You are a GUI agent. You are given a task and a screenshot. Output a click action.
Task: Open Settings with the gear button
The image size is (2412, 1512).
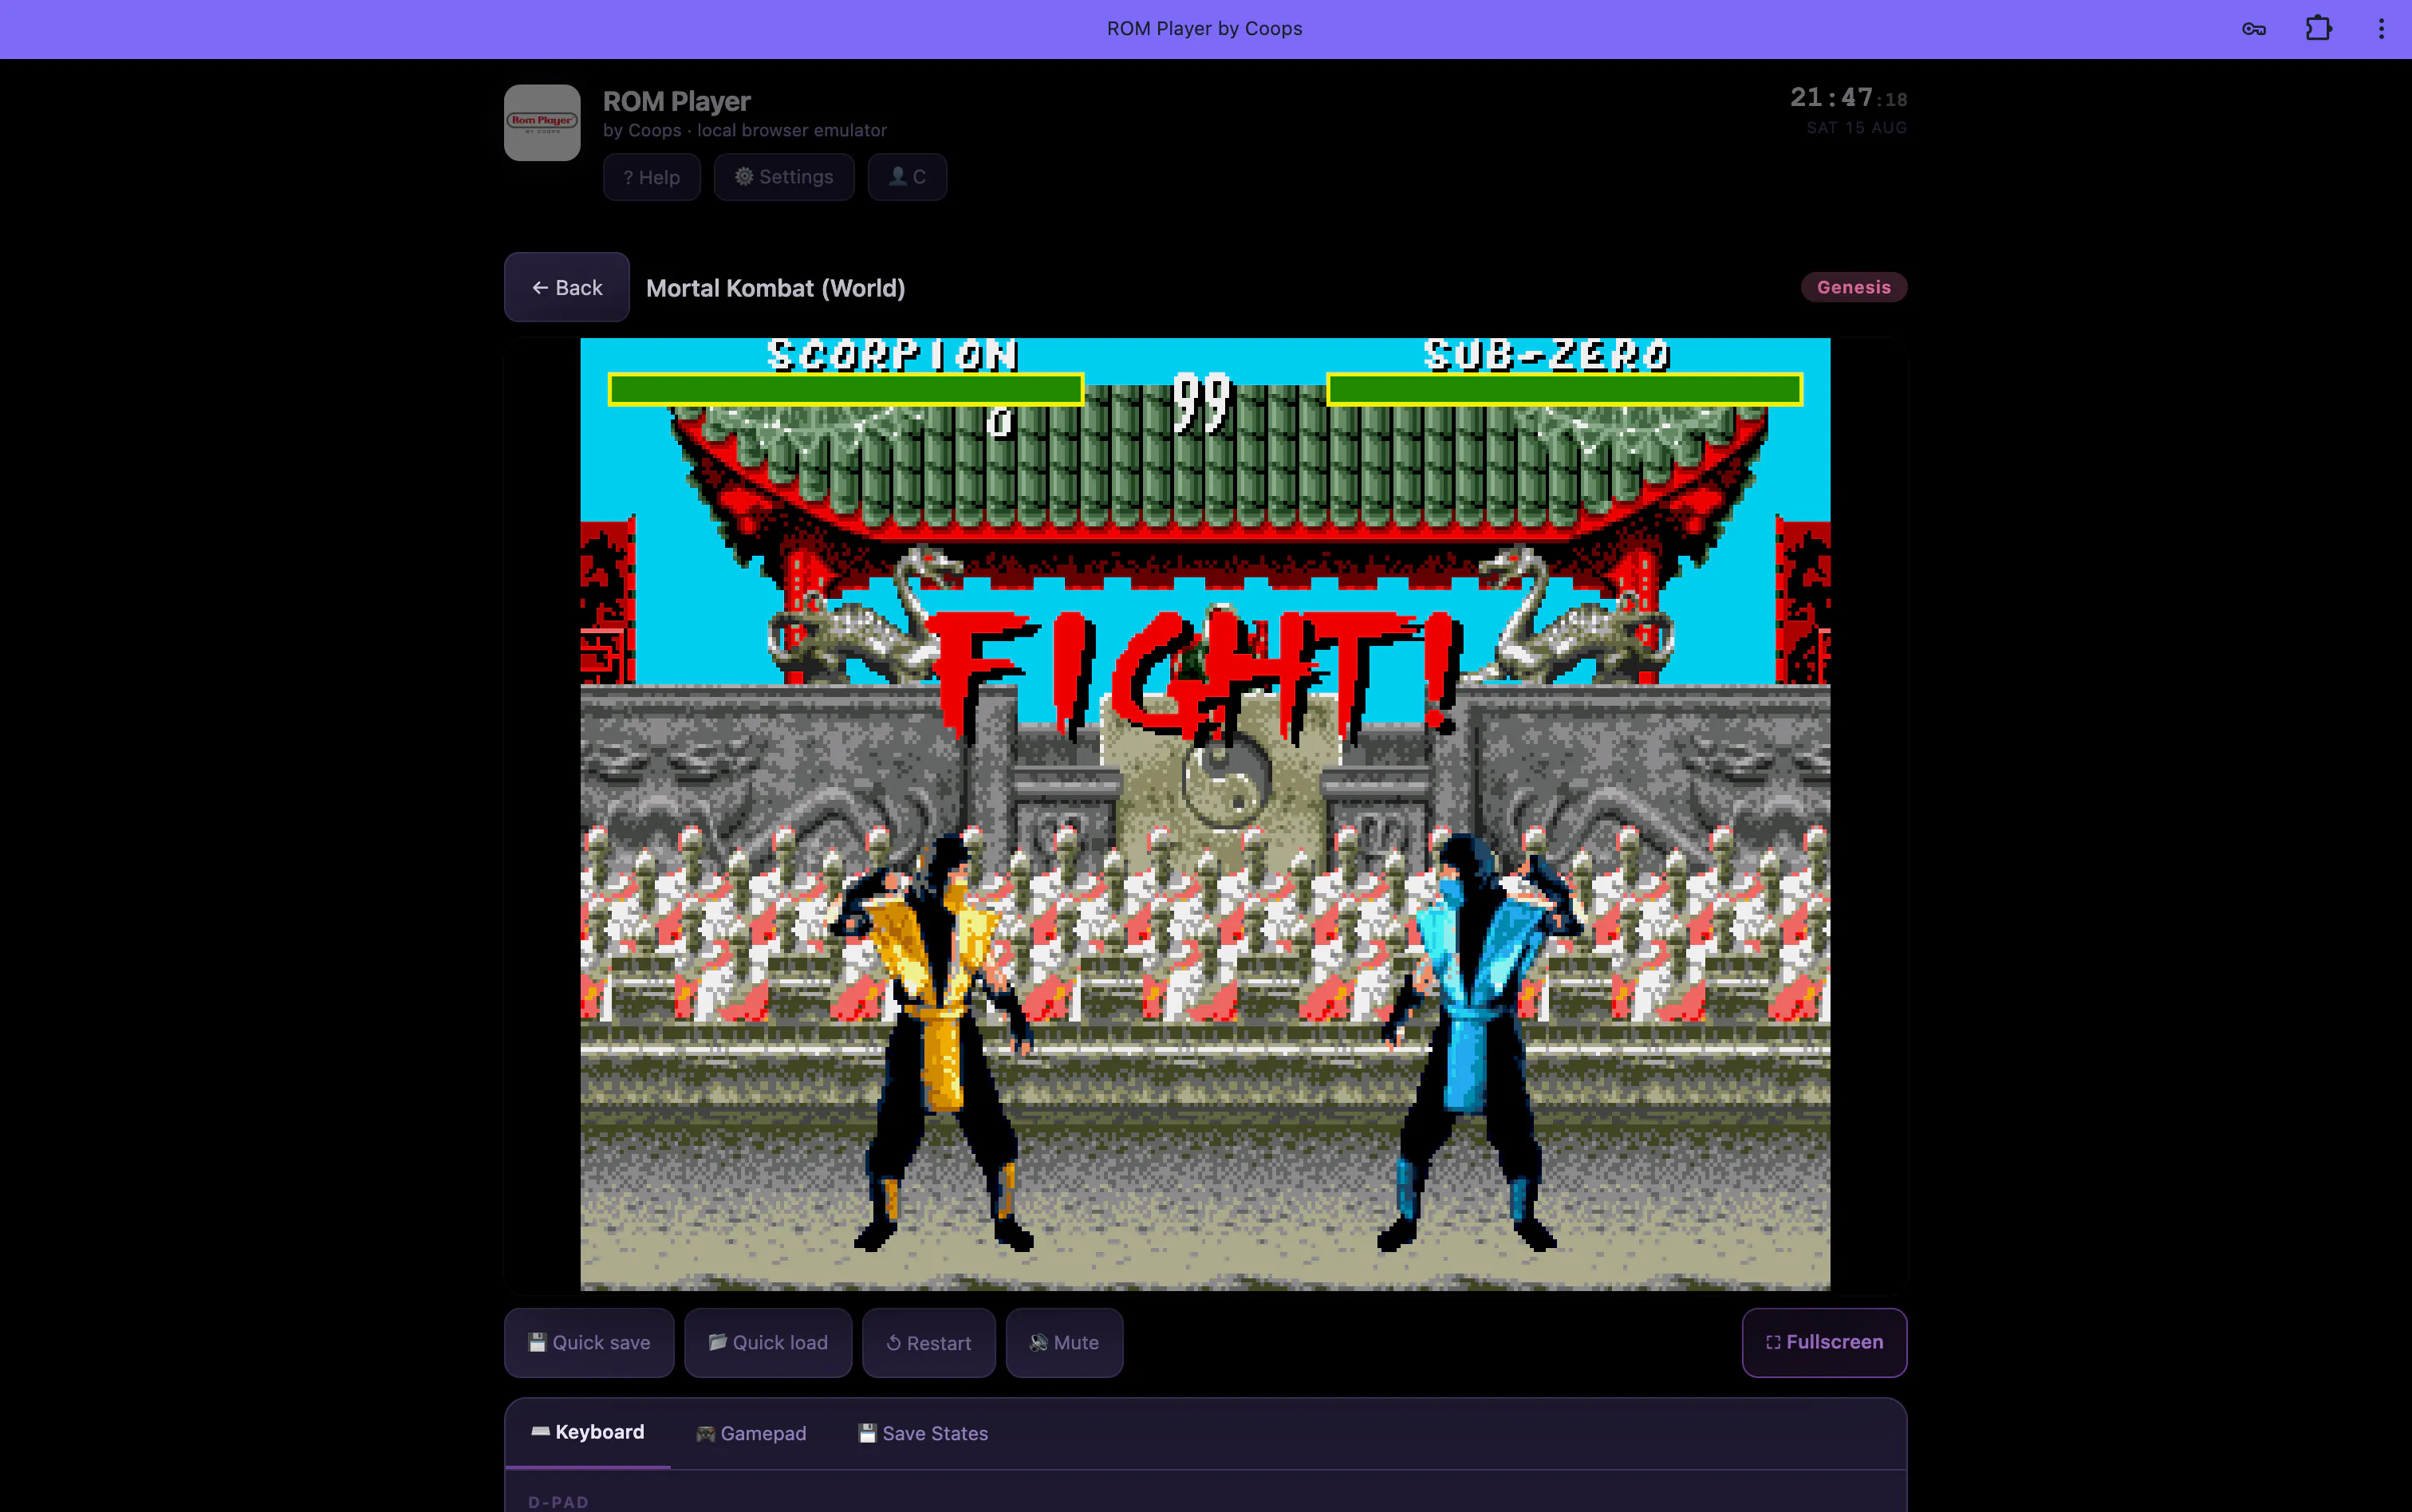pyautogui.click(x=784, y=177)
